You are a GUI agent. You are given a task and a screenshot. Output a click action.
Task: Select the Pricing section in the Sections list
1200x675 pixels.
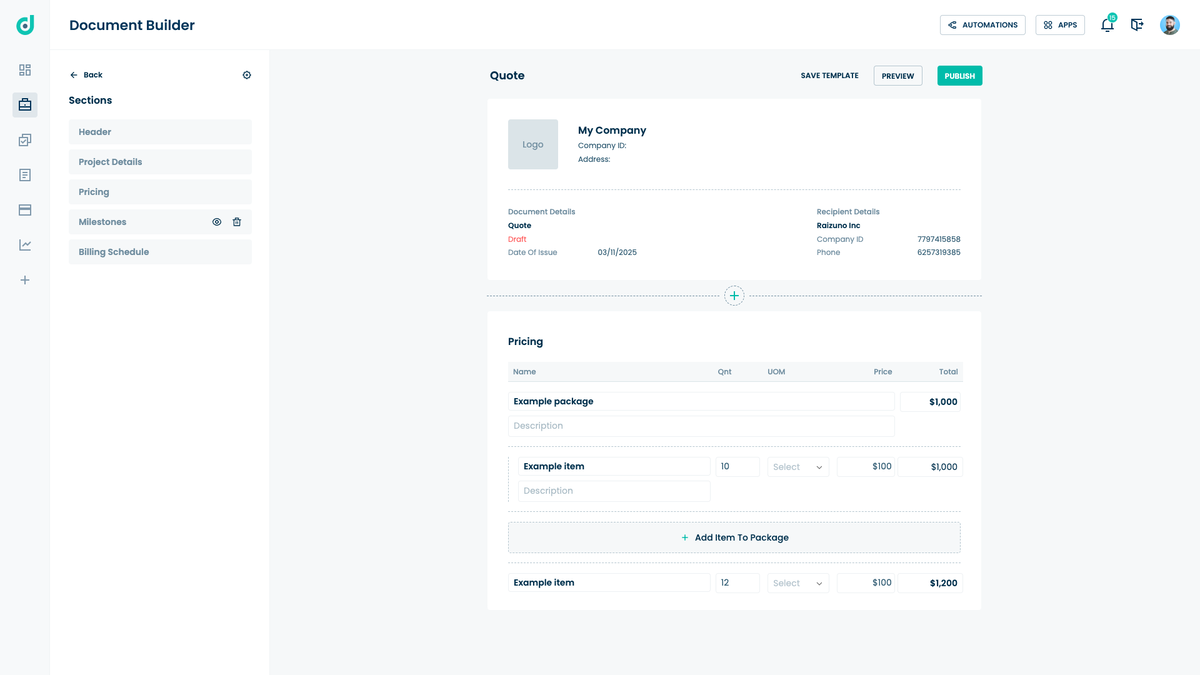(159, 191)
